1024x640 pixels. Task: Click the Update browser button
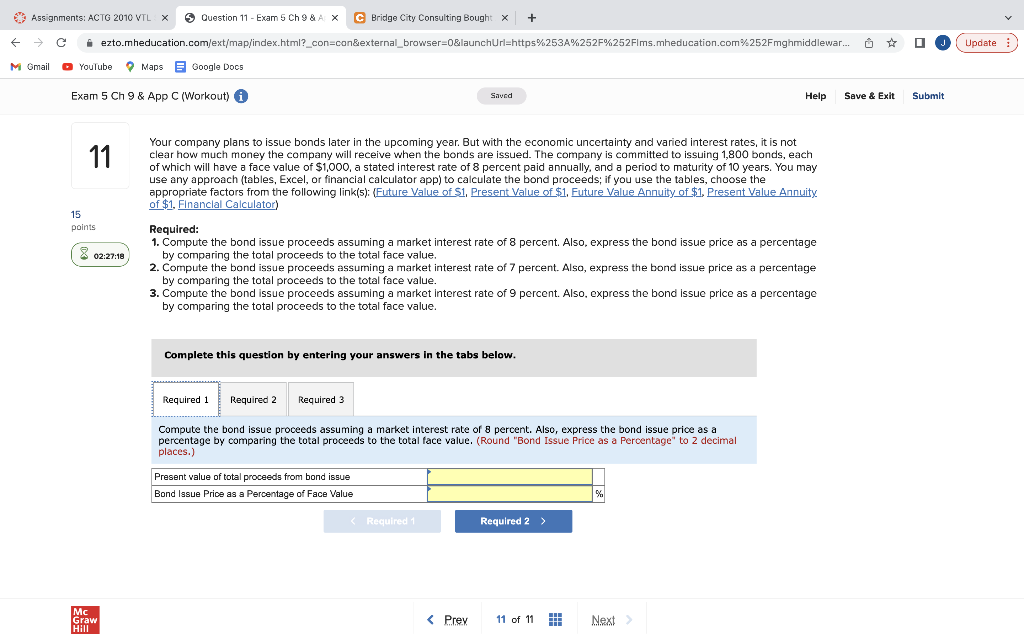[986, 43]
